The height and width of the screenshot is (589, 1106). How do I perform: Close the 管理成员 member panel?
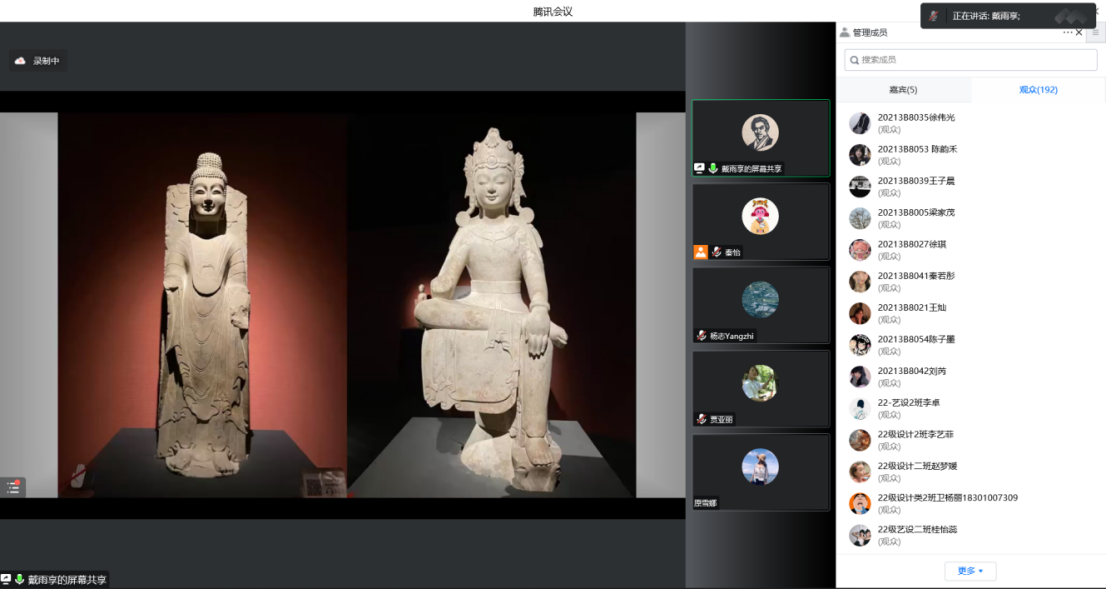pos(1079,32)
